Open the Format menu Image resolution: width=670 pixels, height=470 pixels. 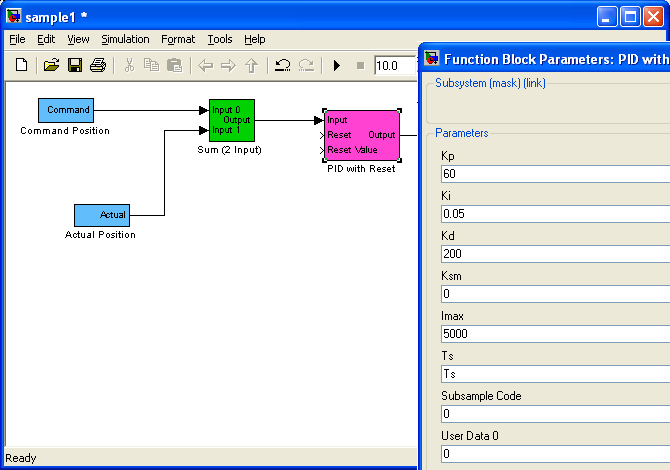coord(178,39)
